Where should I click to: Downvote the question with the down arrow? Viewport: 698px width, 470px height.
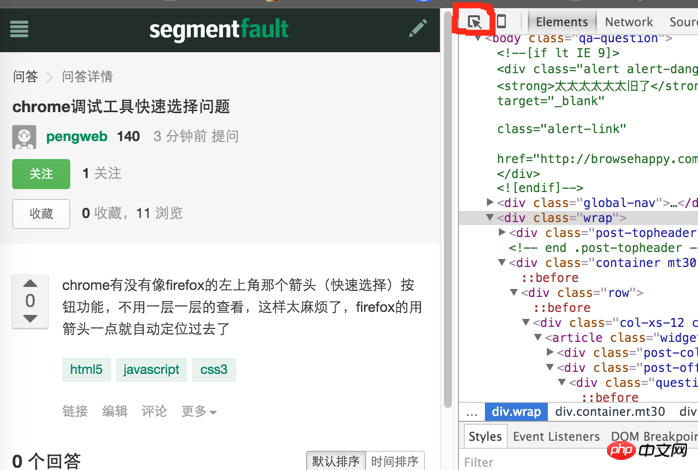point(30,319)
